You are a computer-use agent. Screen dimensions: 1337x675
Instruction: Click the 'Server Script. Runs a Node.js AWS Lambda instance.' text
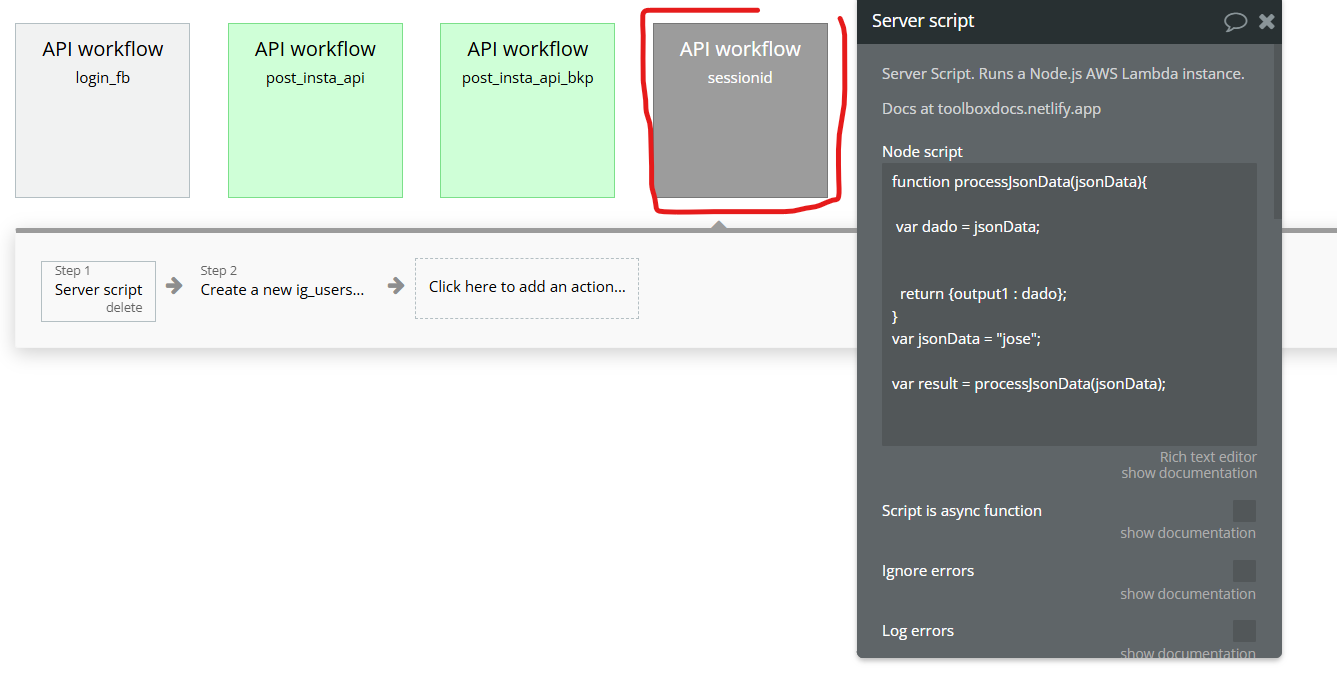click(x=1063, y=74)
